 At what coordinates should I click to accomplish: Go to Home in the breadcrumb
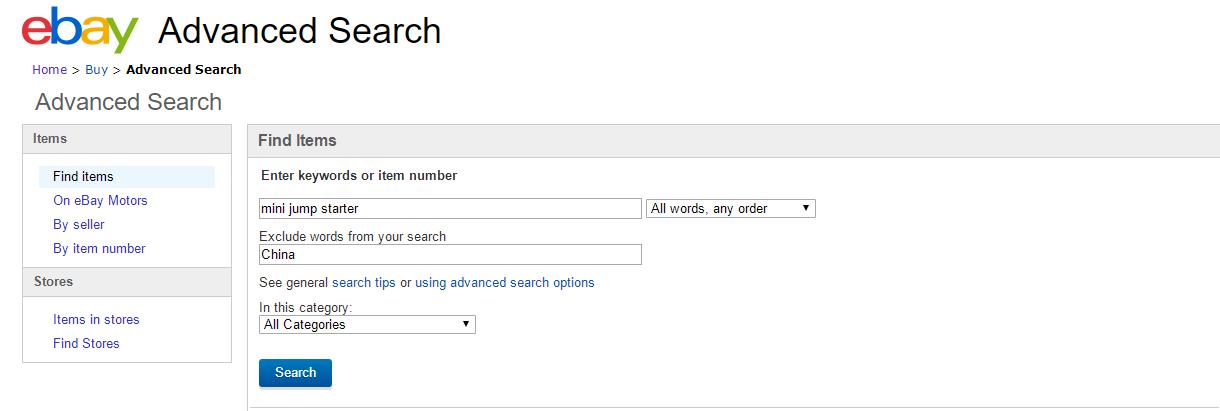49,70
